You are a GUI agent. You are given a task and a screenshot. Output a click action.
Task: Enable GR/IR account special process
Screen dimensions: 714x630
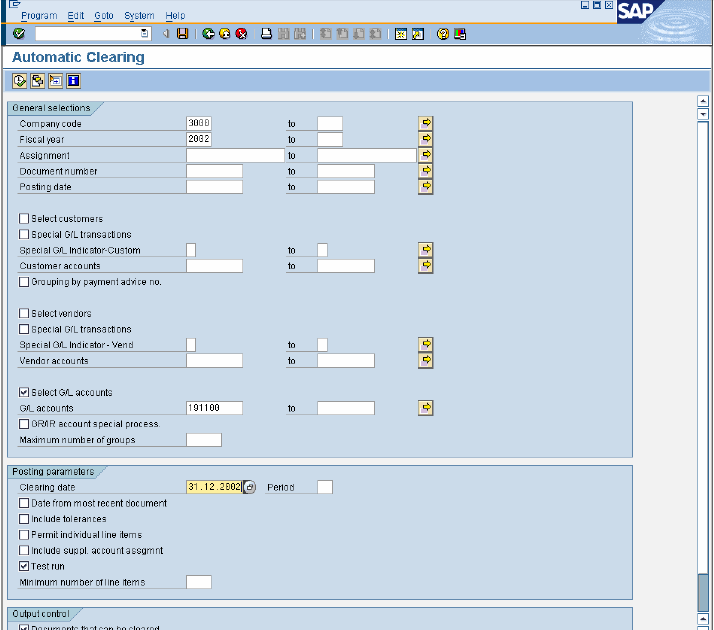pyautogui.click(x=24, y=424)
